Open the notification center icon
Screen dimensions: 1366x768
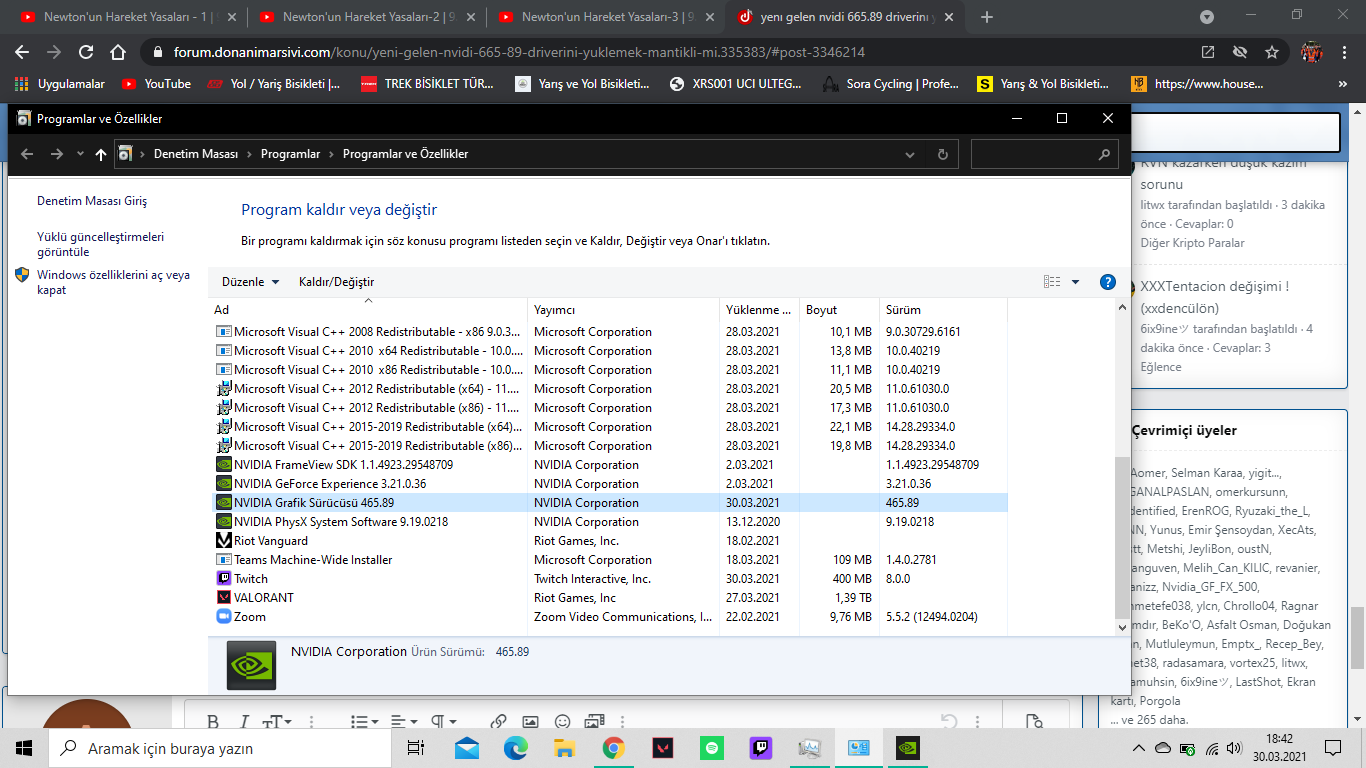(x=1333, y=748)
